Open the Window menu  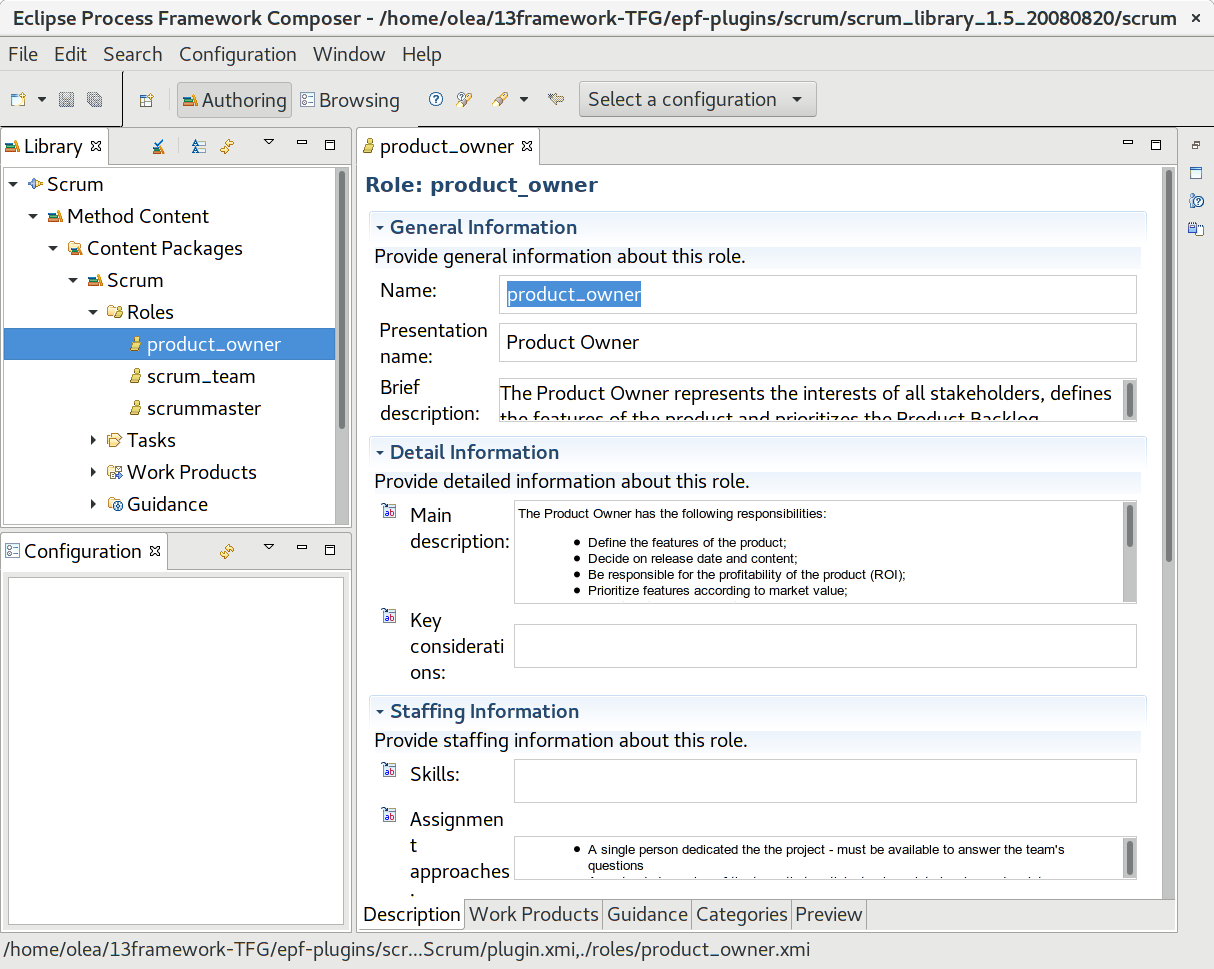point(349,54)
